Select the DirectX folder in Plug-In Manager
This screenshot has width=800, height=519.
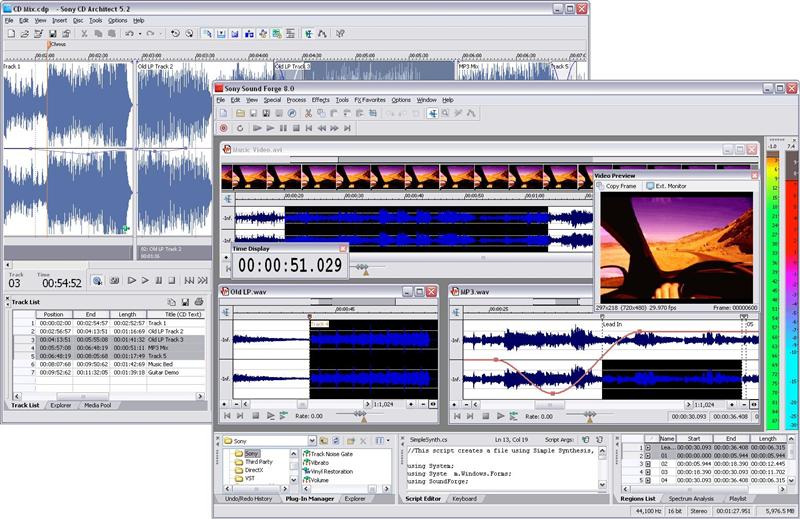[249, 470]
